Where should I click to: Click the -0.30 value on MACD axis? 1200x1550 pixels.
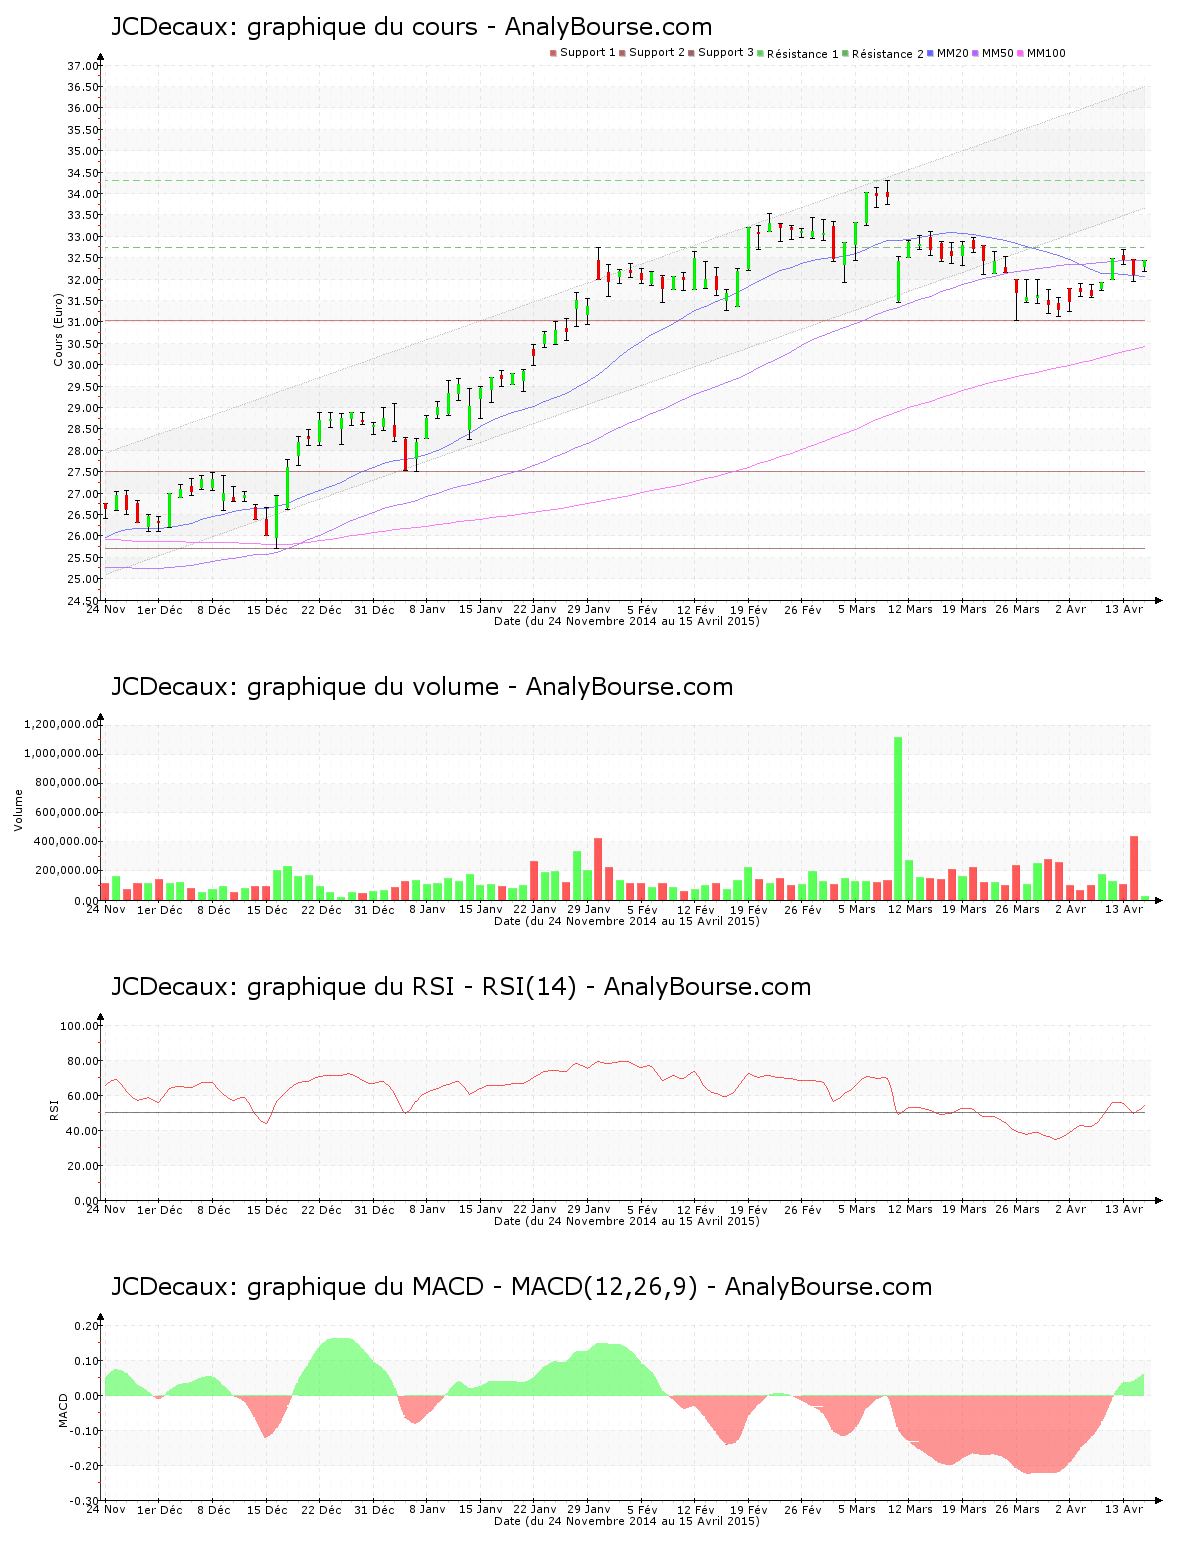(86, 1501)
